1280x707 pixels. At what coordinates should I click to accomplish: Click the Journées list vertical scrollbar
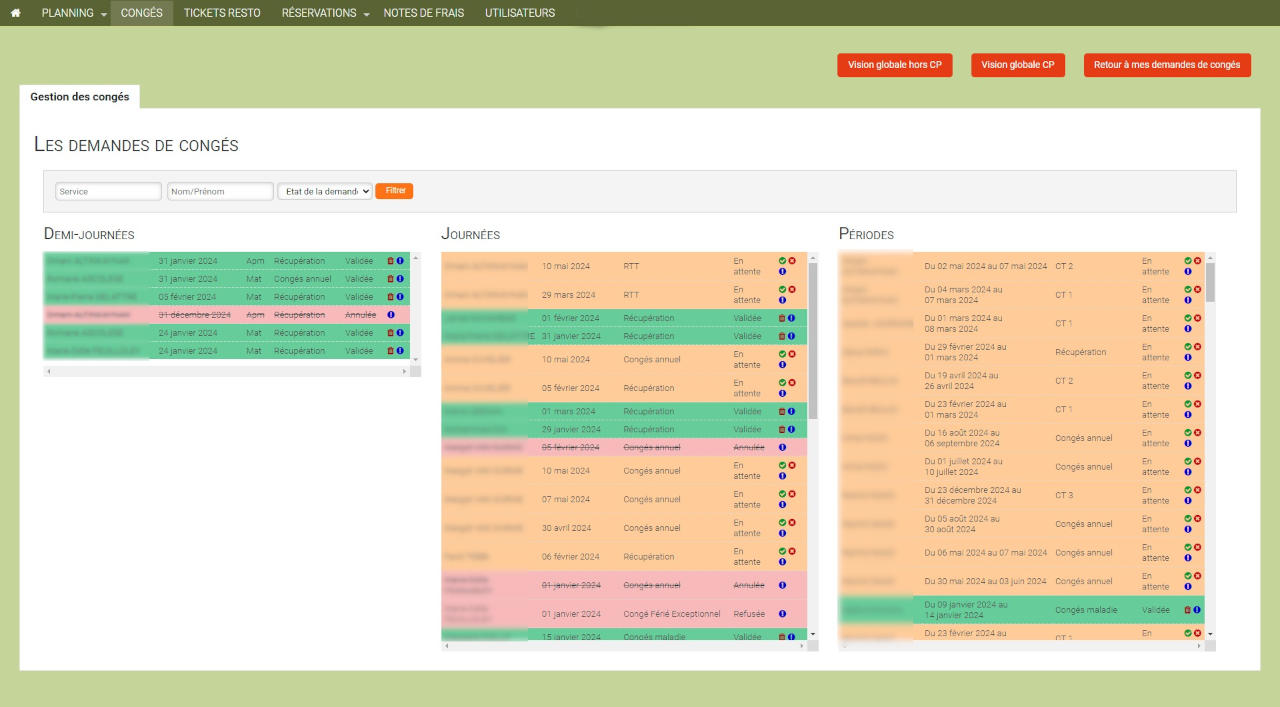tap(813, 340)
